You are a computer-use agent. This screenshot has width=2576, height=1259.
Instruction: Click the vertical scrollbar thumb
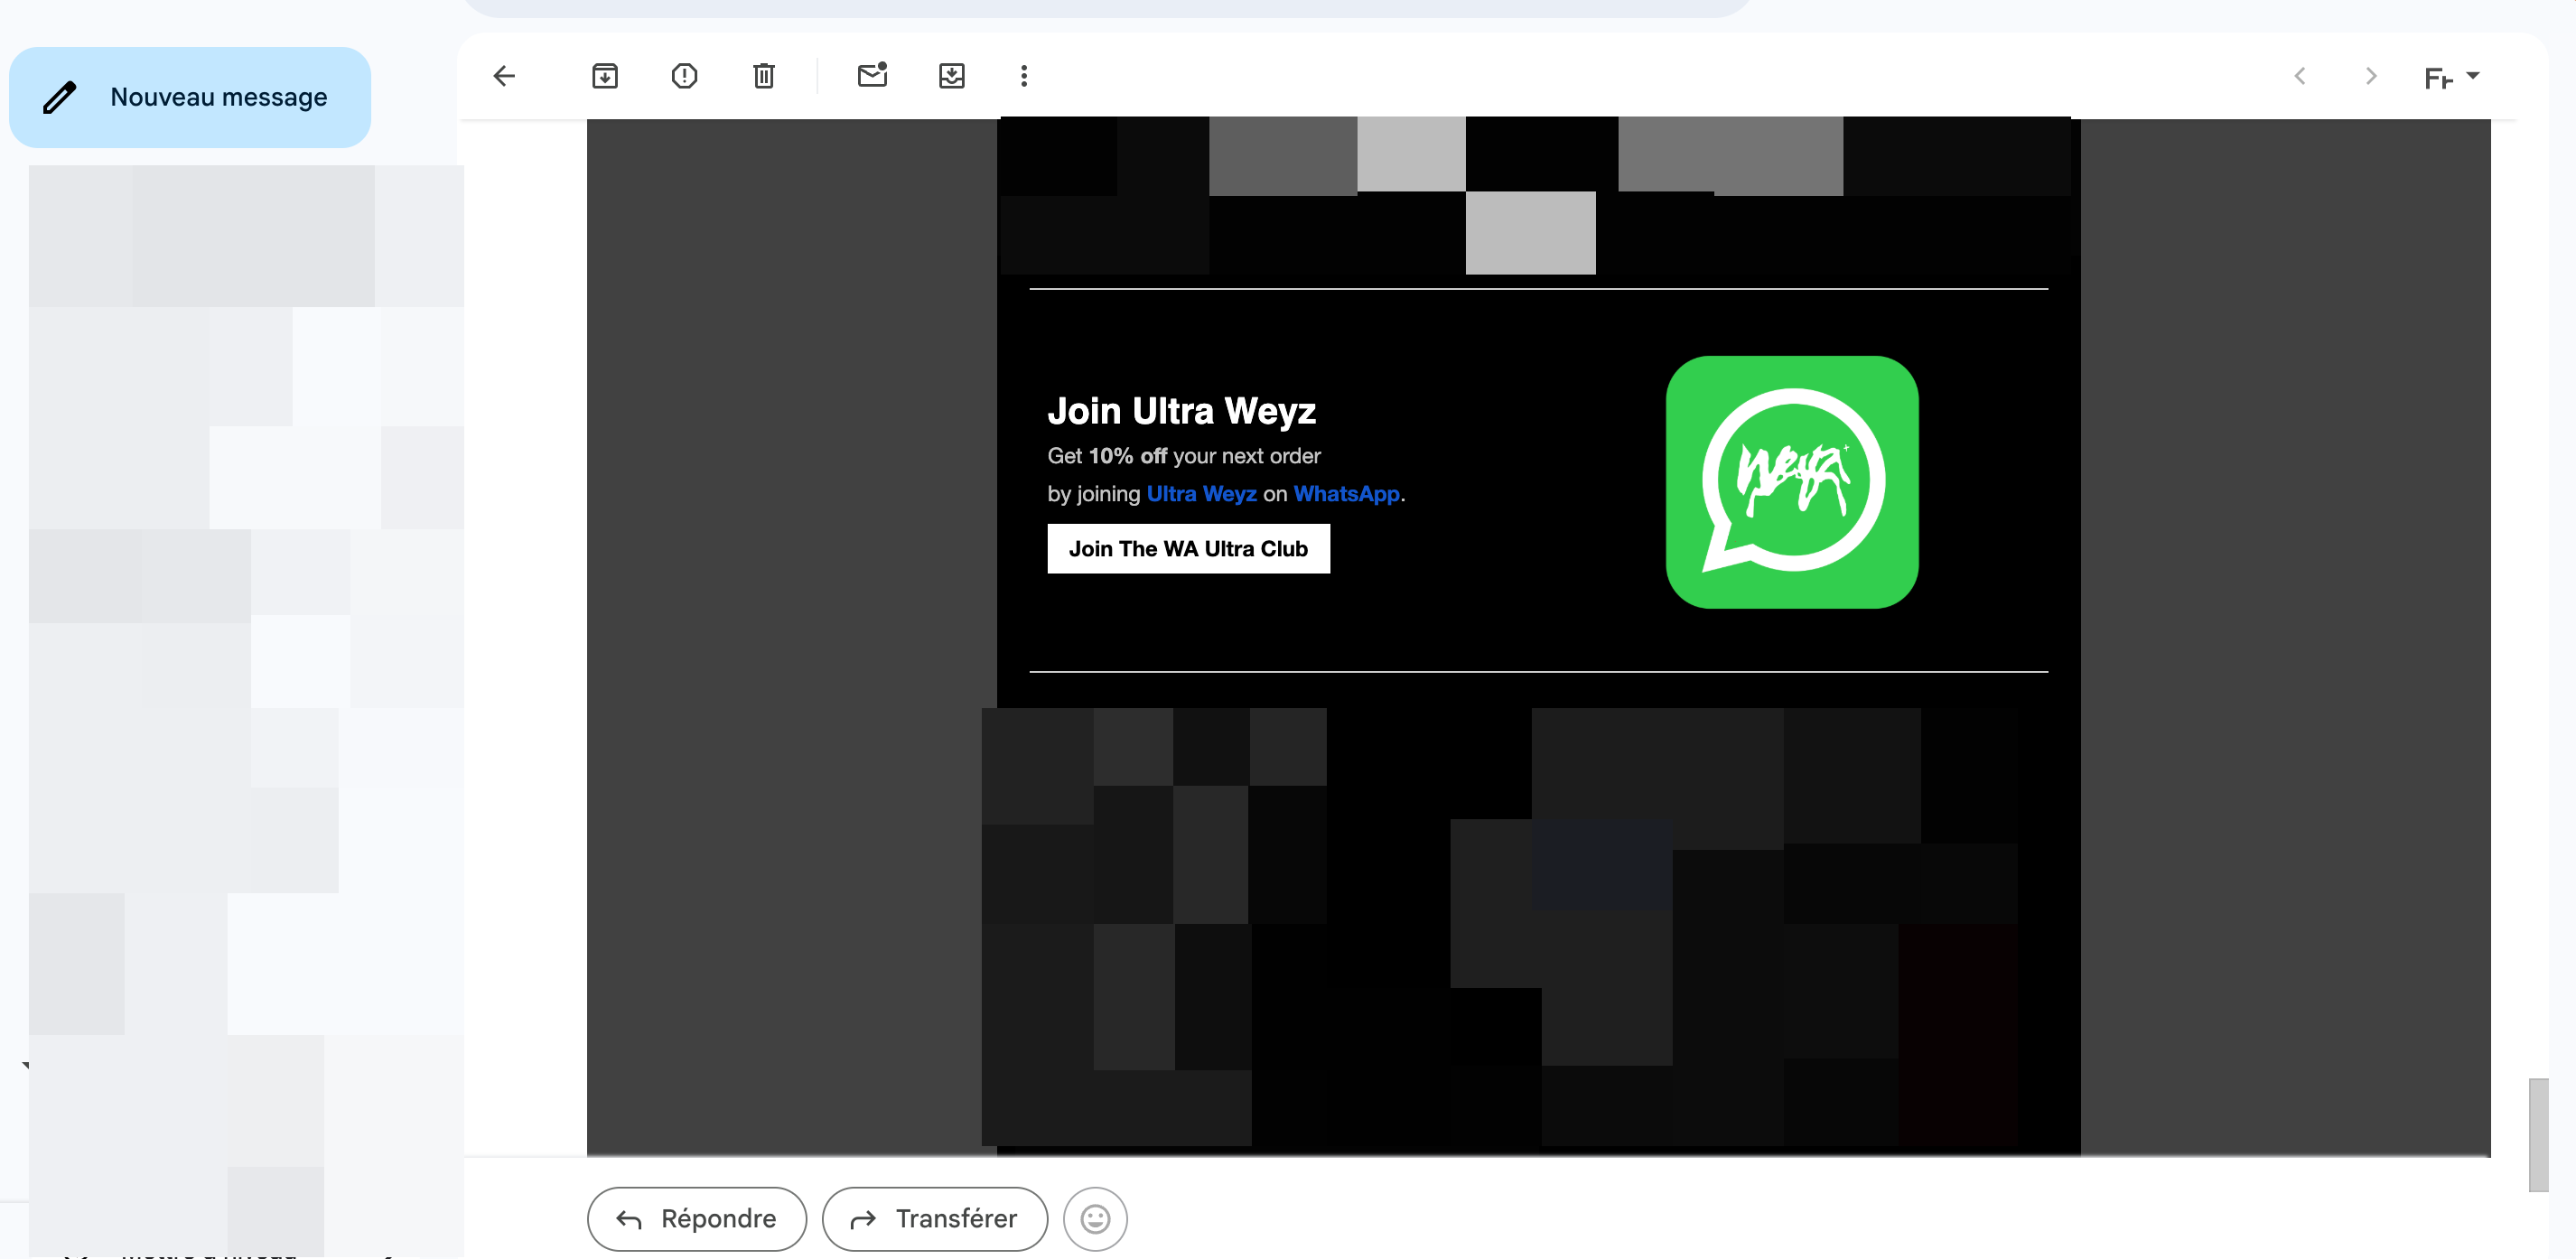(x=2537, y=1134)
